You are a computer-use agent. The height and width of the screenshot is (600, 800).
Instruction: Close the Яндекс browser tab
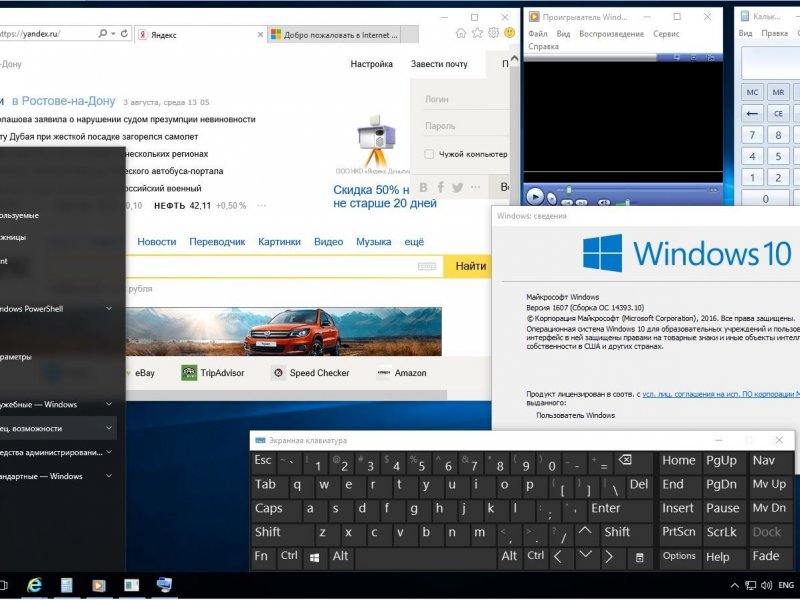coord(260,35)
